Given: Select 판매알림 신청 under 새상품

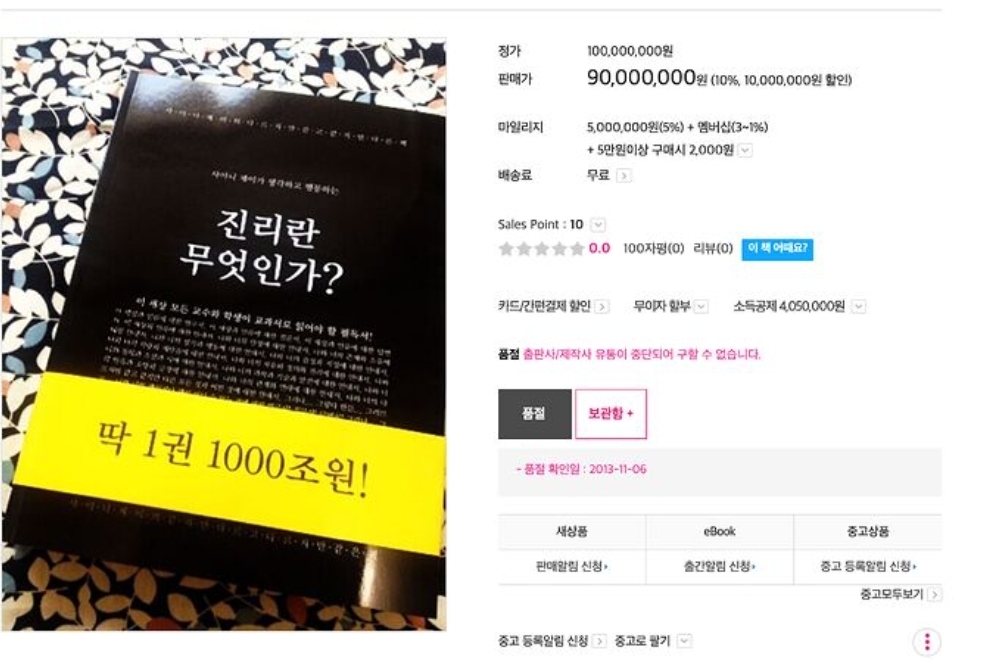Looking at the screenshot, I should pyautogui.click(x=572, y=566).
